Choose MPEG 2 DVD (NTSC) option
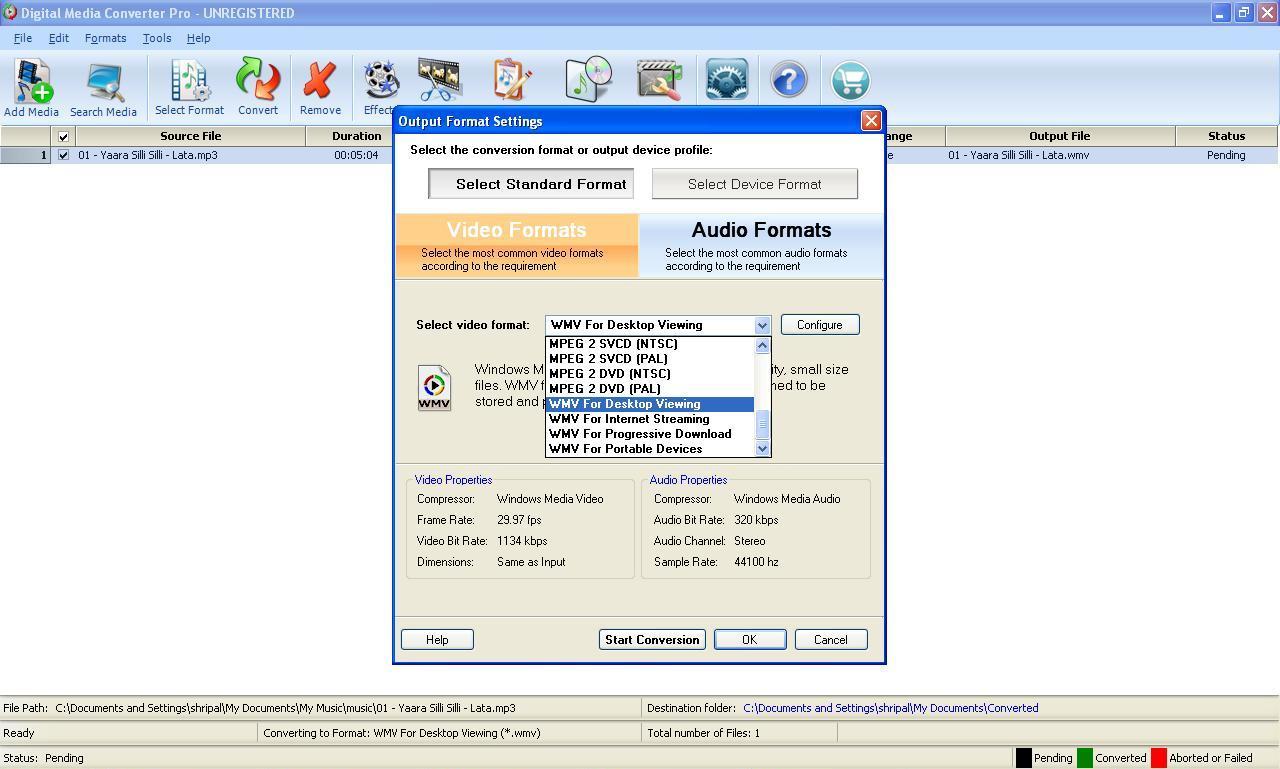 (650, 374)
